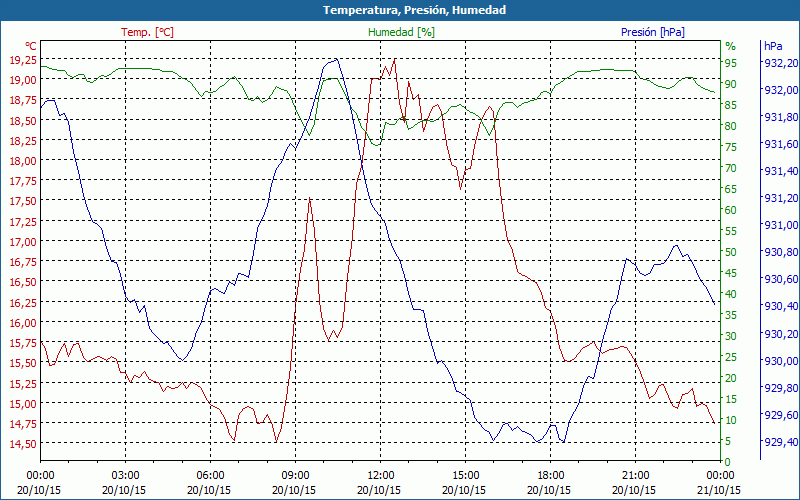Click the 19,25 temperature axis value
The image size is (800, 500).
[x=23, y=60]
